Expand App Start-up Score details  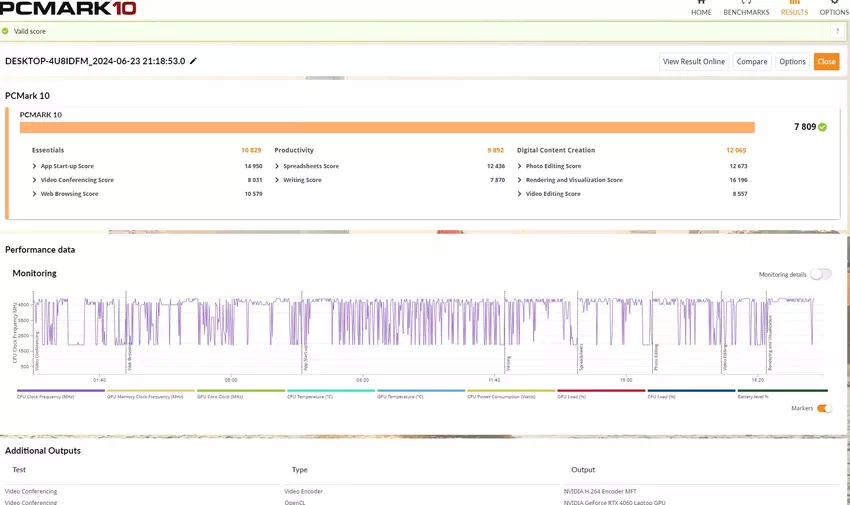click(x=35, y=166)
